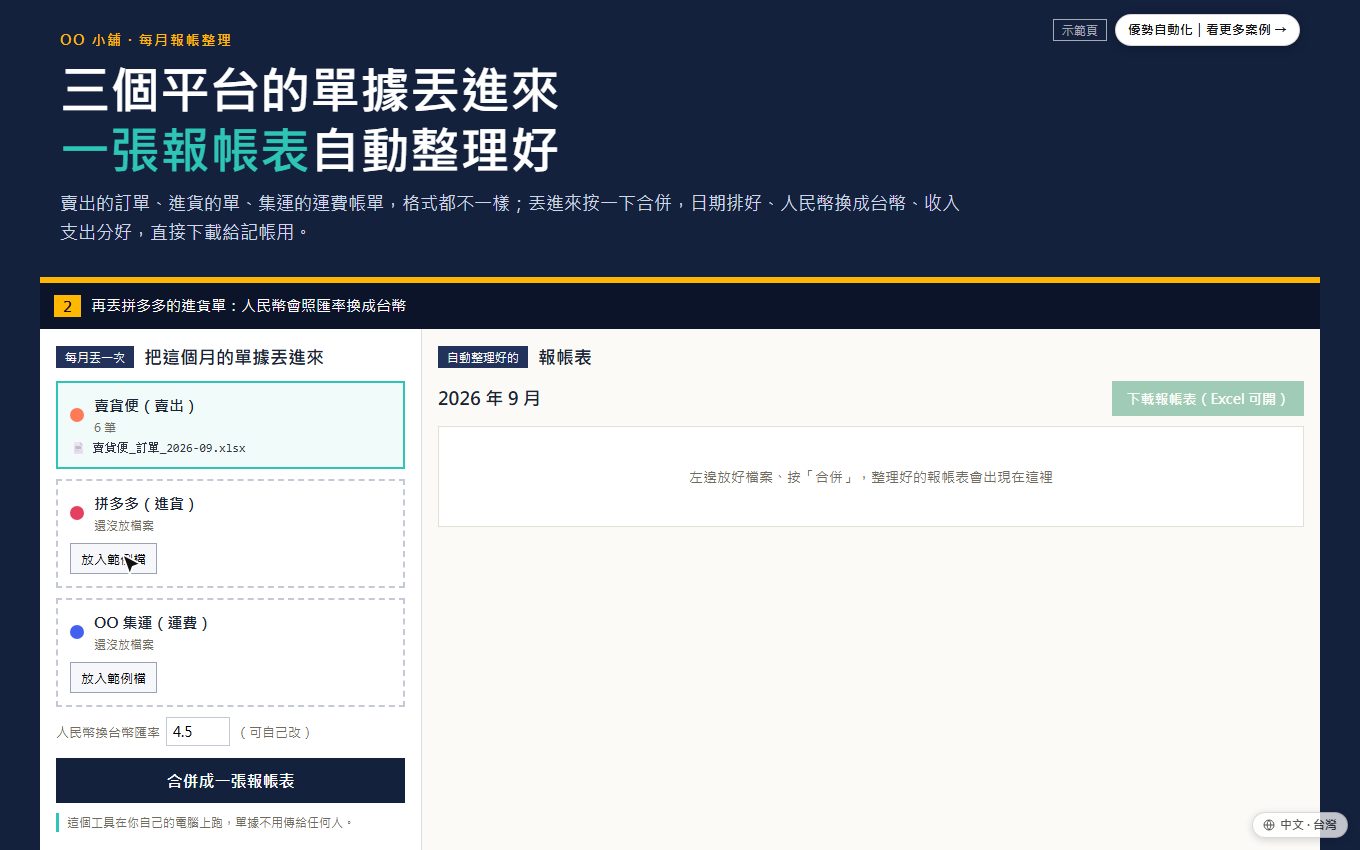Screen dimensions: 1360x850
Task: Click the globe icon beside 中文 · 台灣
Action: [1269, 825]
